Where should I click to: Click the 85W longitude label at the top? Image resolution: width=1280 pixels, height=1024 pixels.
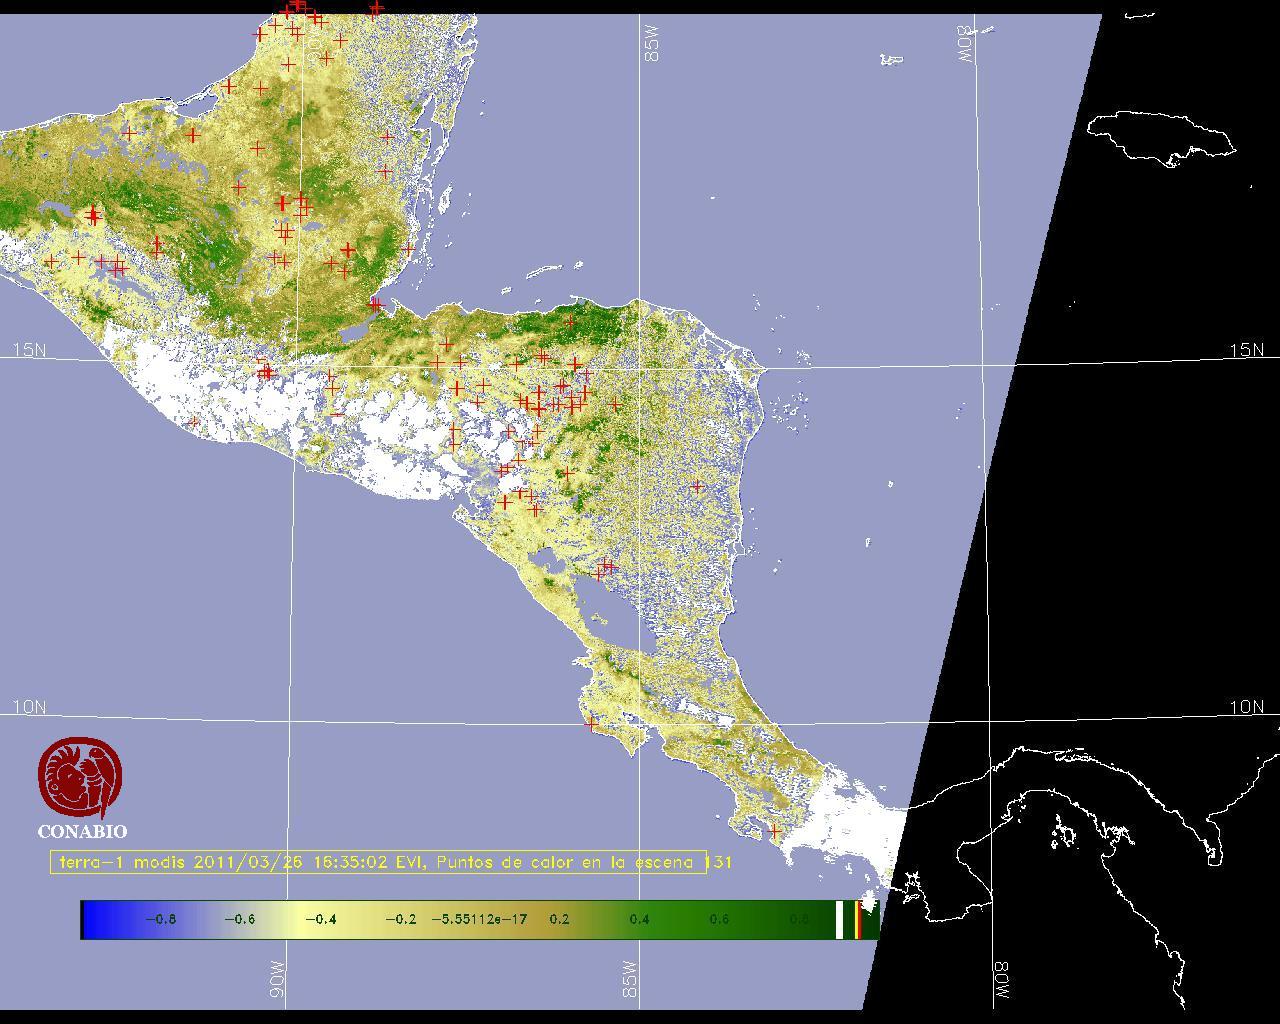pos(652,44)
